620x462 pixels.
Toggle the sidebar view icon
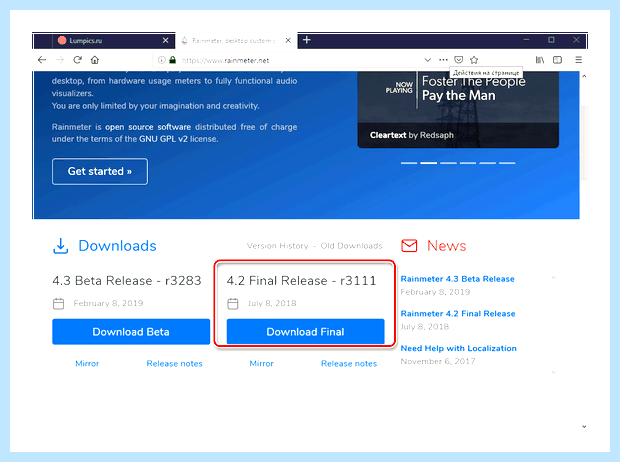tap(558, 60)
